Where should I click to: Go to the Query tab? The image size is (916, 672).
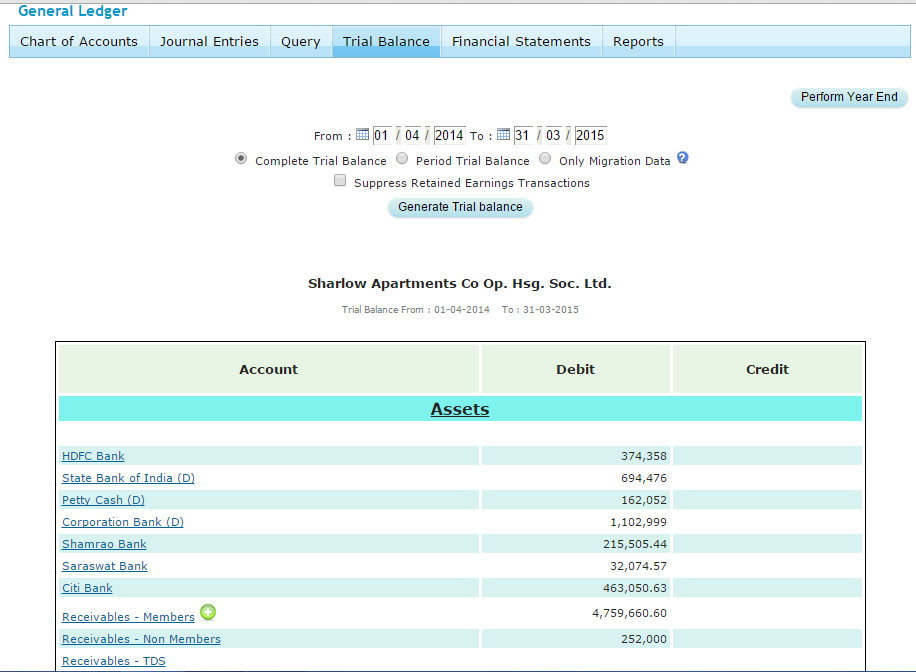coord(301,41)
